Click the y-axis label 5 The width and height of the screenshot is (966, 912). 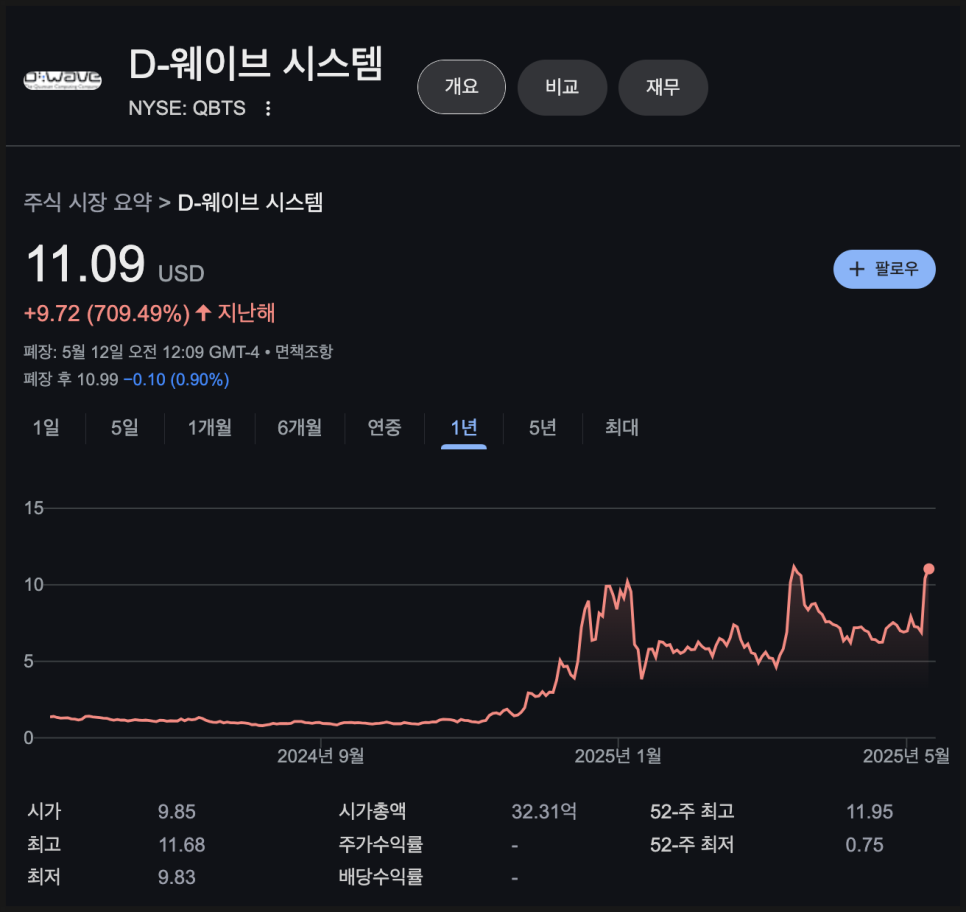pos(28,661)
